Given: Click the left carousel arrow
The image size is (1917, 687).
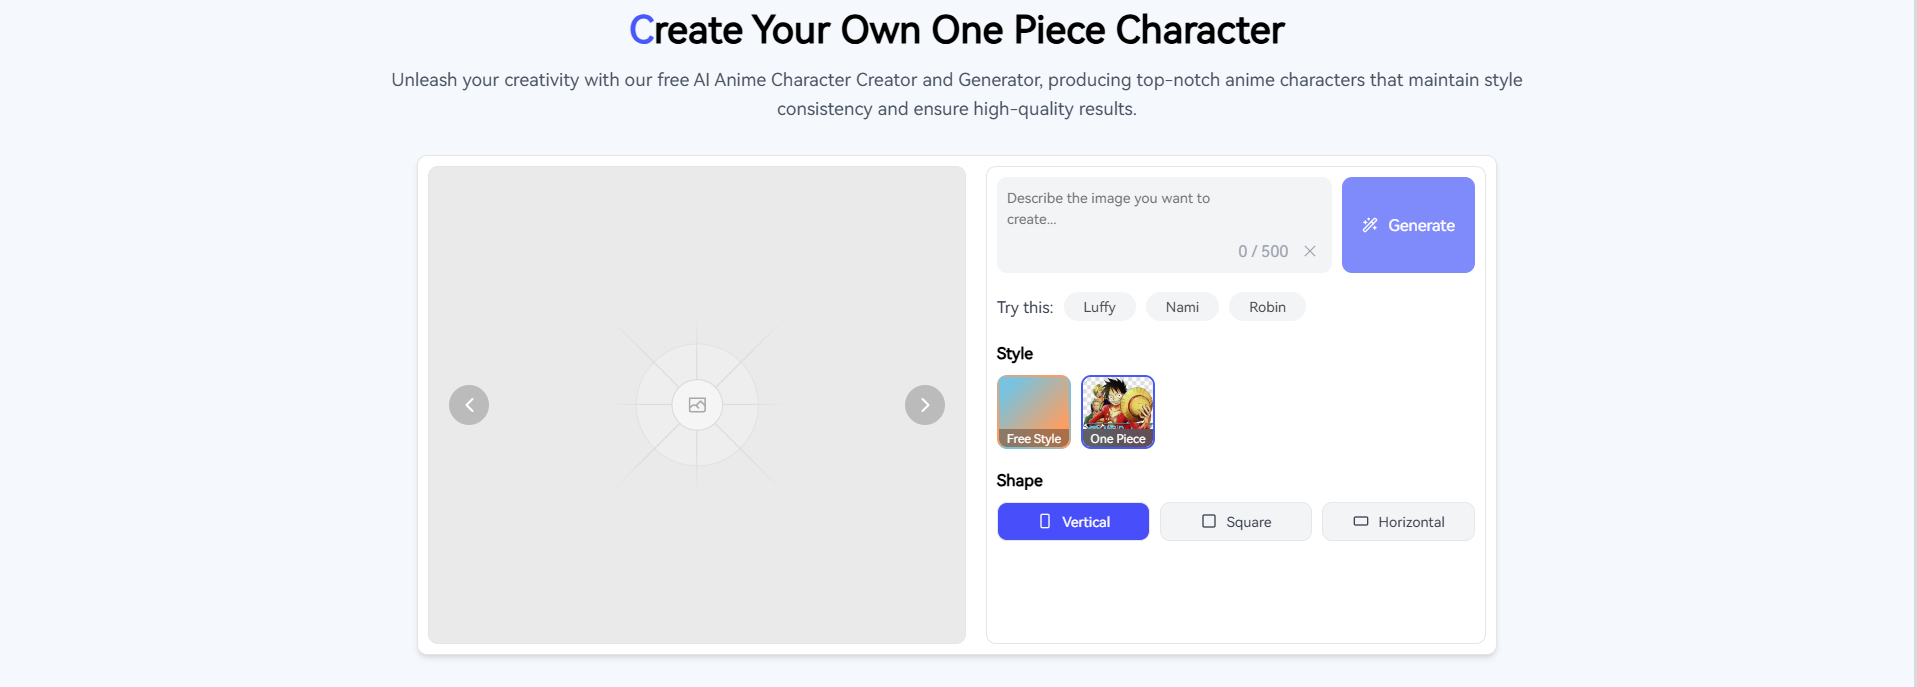Looking at the screenshot, I should pyautogui.click(x=469, y=404).
